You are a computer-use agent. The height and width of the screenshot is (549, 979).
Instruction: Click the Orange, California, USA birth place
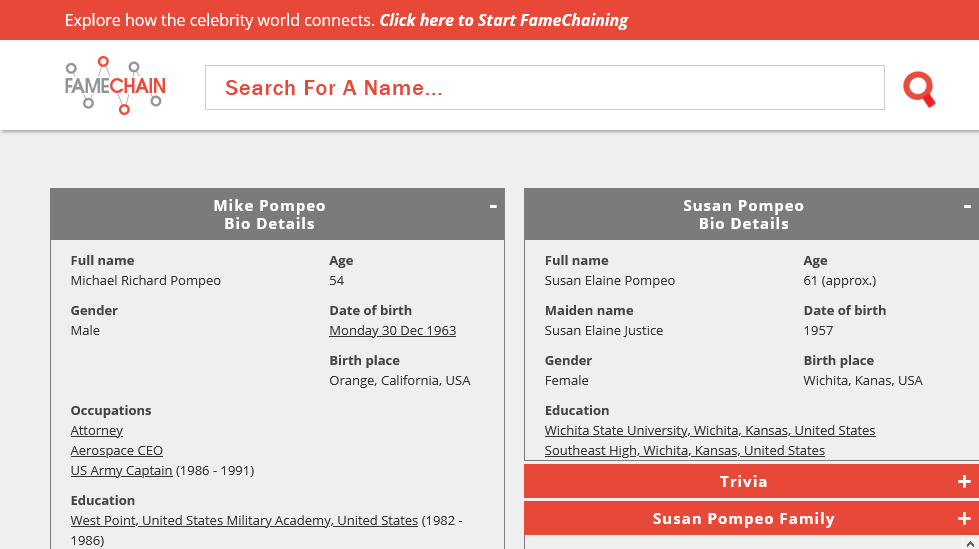pos(400,380)
